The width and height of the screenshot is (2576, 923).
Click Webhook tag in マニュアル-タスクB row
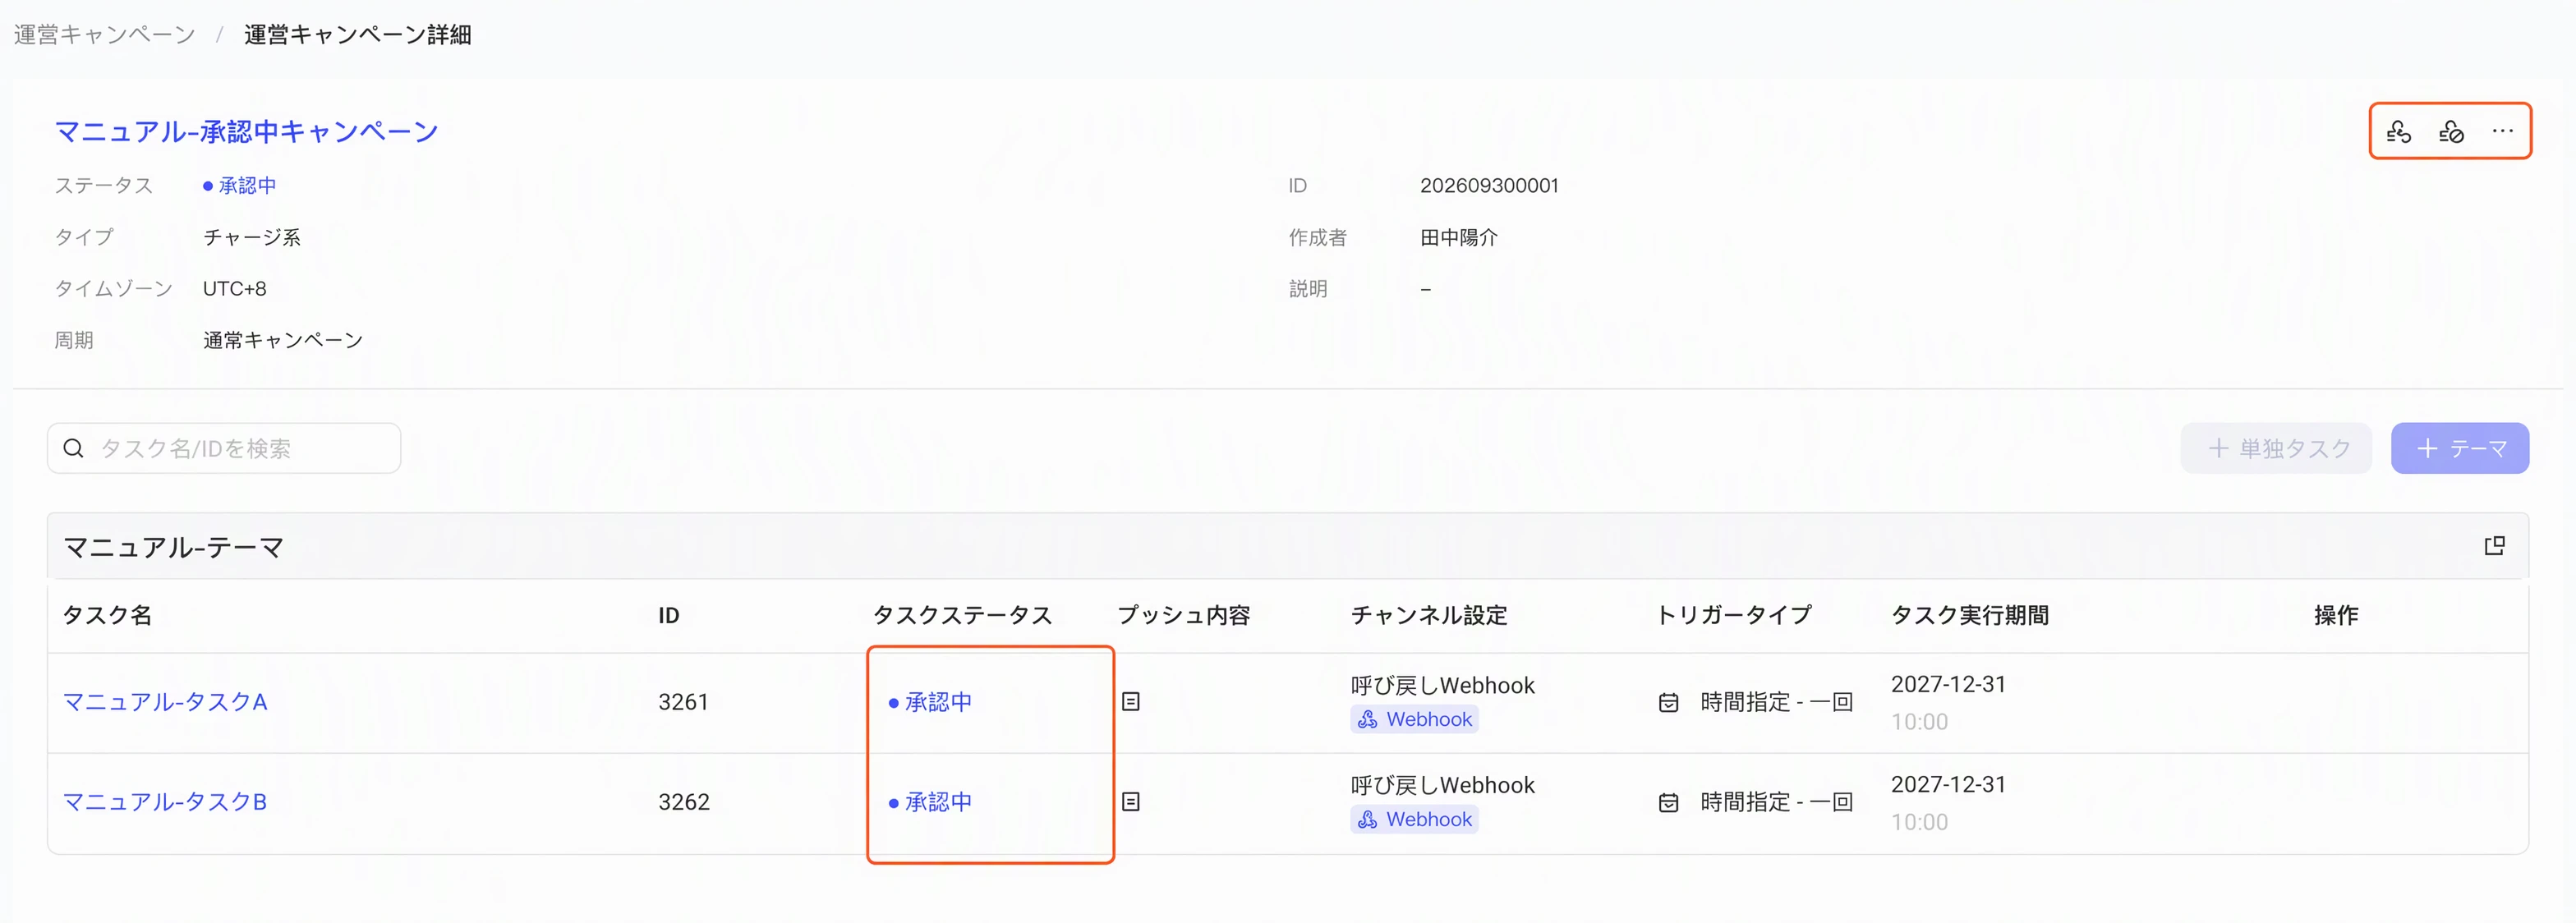click(x=1414, y=819)
